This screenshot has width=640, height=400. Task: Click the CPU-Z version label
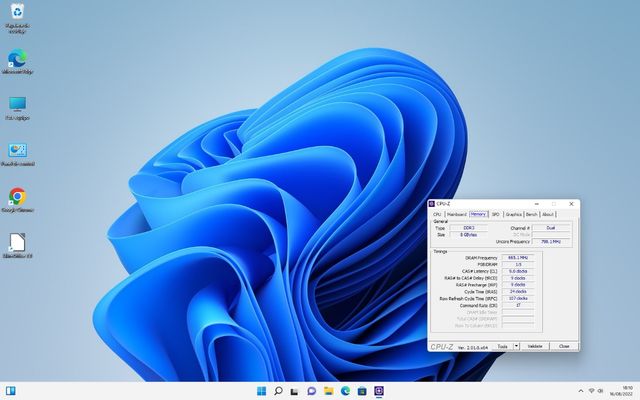(473, 347)
